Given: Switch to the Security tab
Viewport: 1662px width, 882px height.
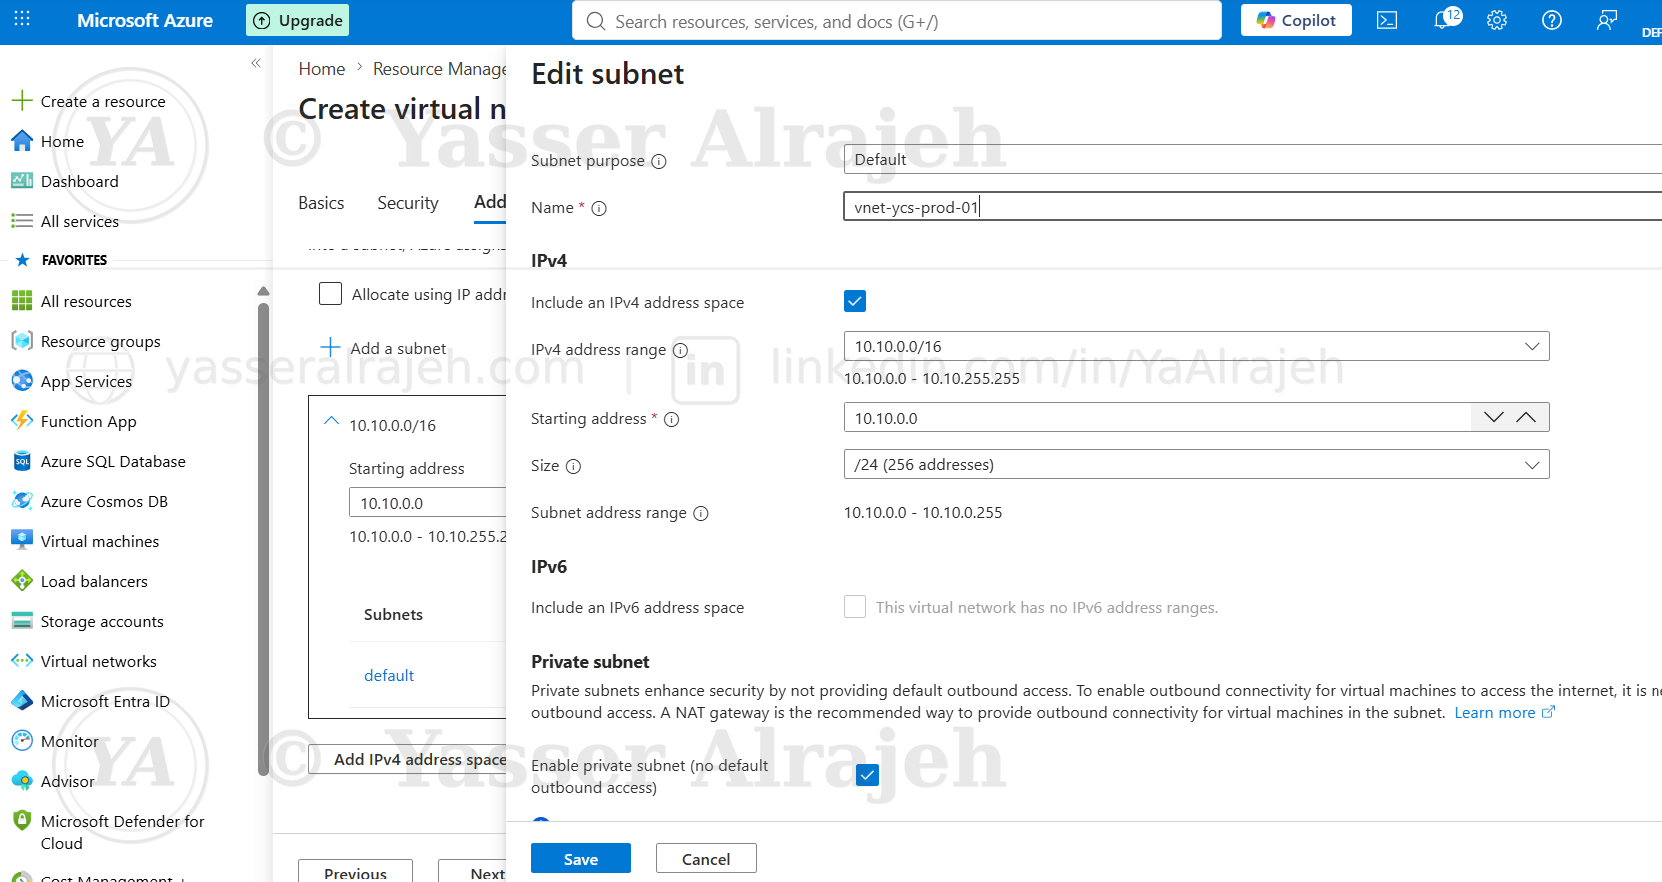Looking at the screenshot, I should (408, 203).
